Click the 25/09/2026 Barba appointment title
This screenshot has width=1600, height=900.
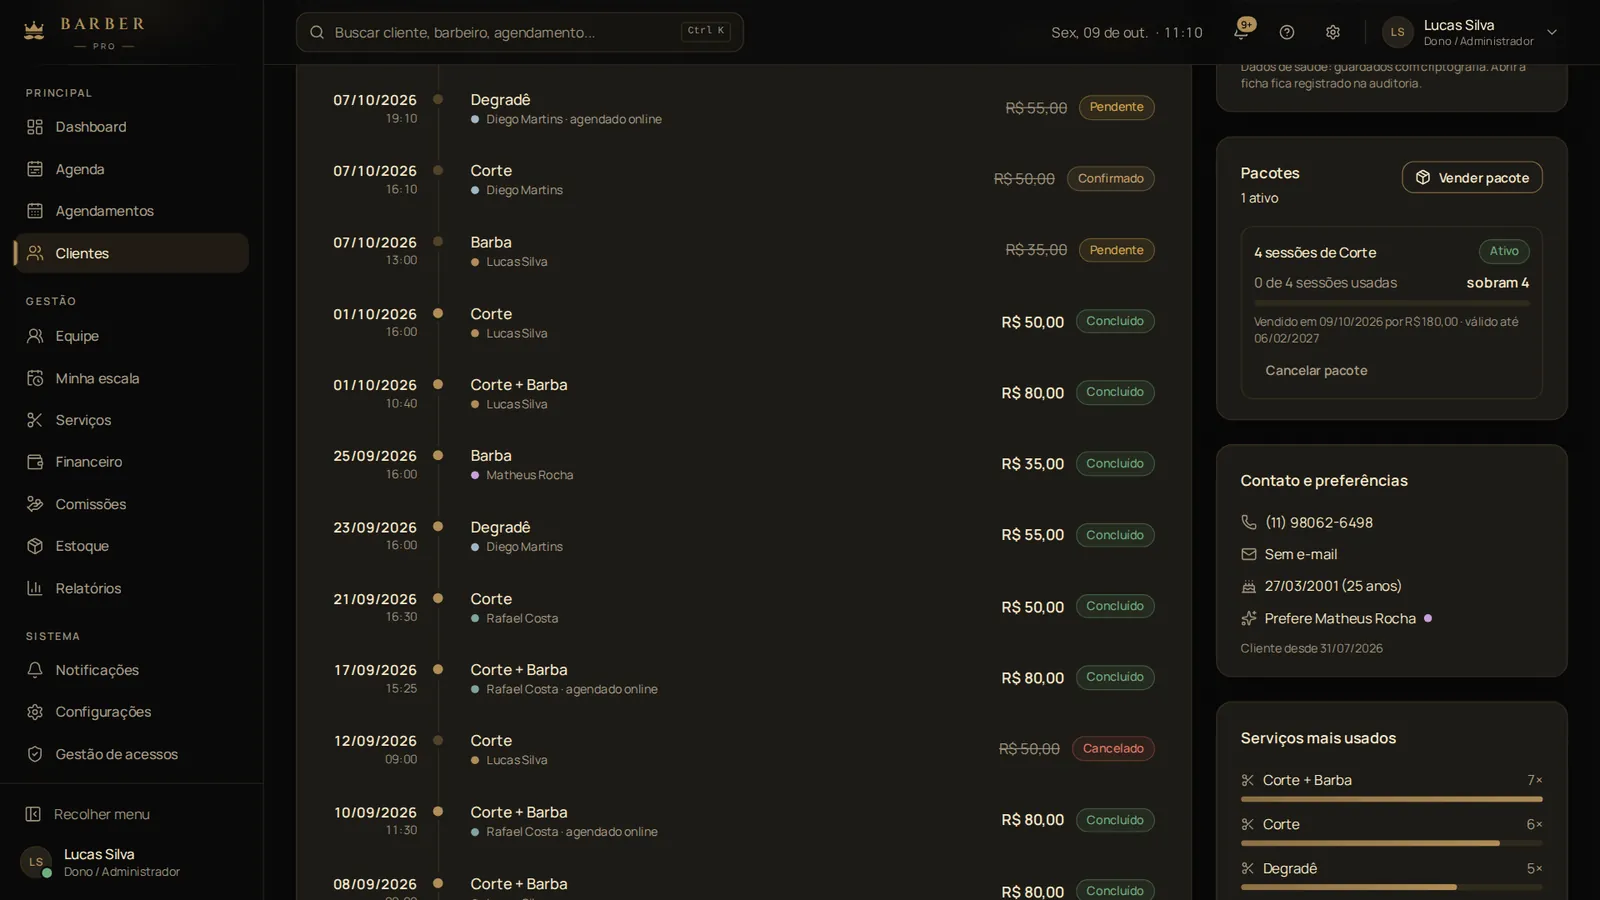click(x=491, y=456)
